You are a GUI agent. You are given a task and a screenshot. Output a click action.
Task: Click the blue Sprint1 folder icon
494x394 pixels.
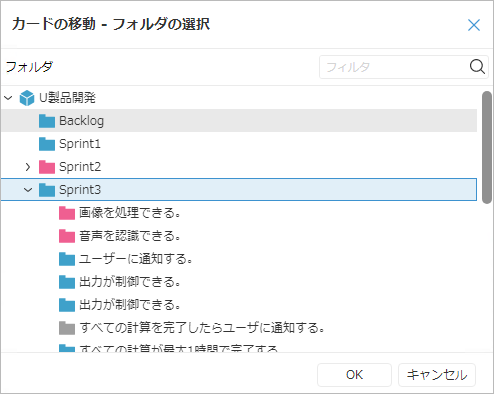point(47,144)
